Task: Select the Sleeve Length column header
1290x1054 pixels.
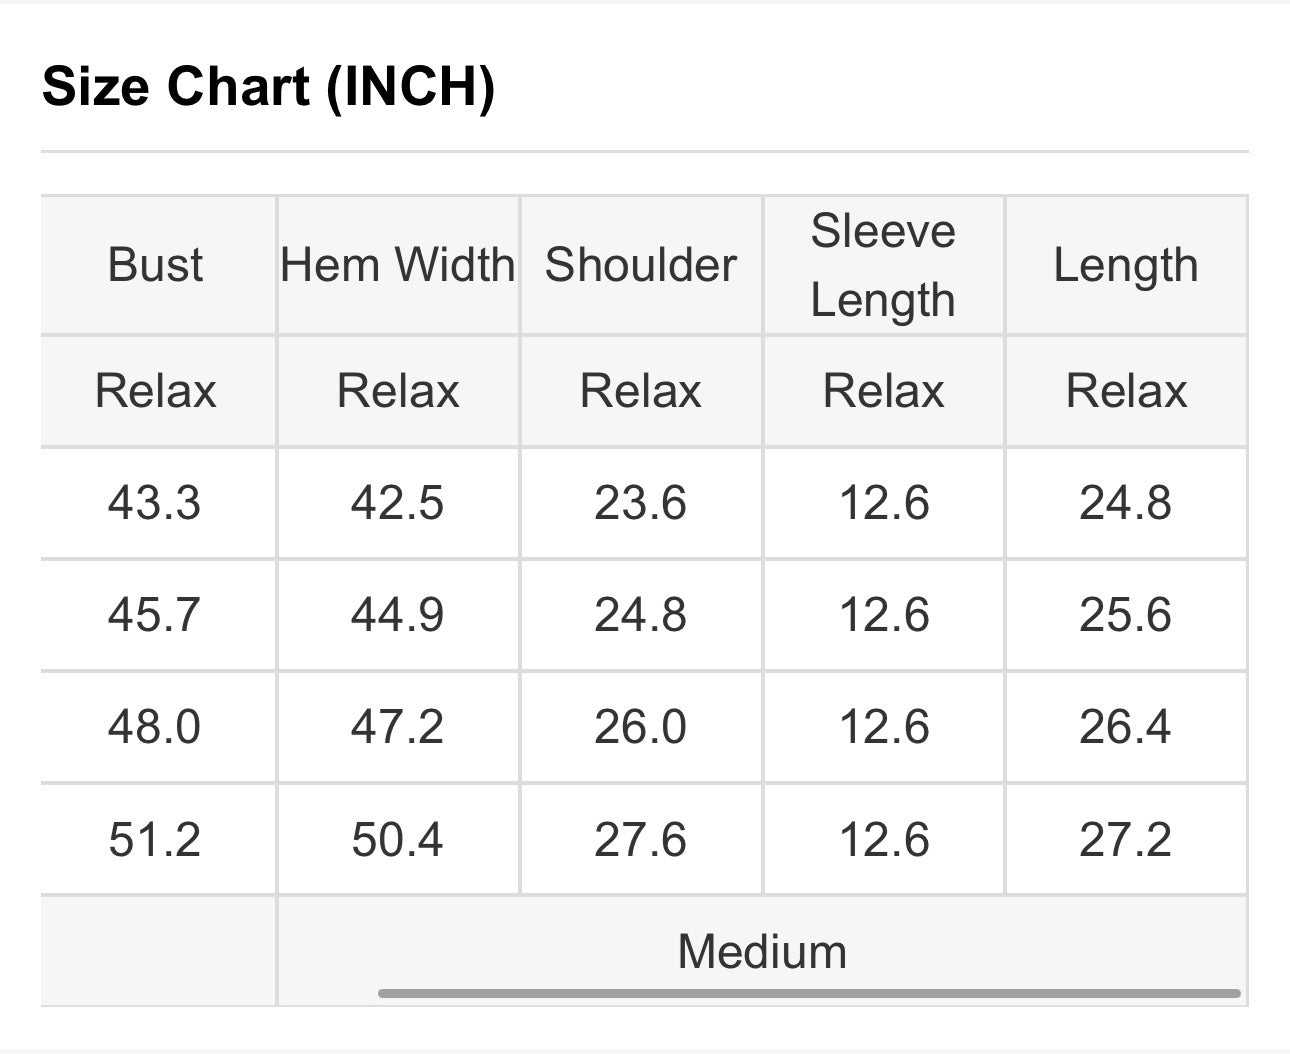Action: coord(883,265)
